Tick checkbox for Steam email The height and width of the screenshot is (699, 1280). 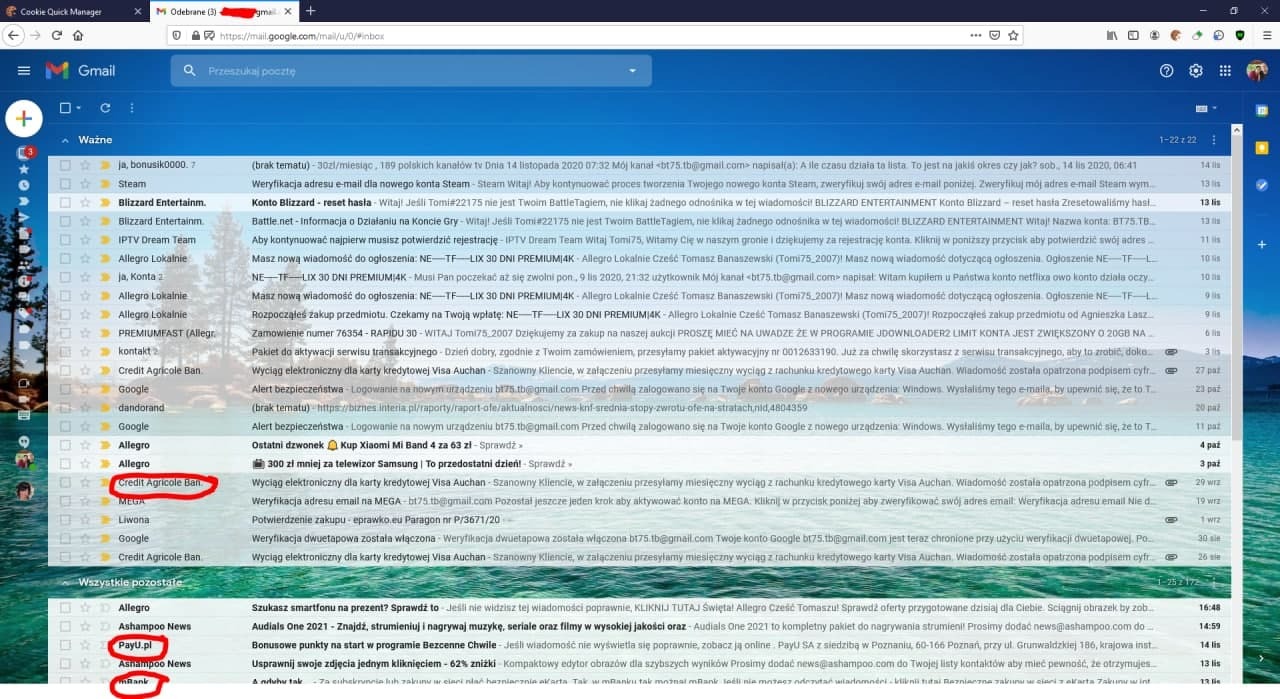point(65,184)
